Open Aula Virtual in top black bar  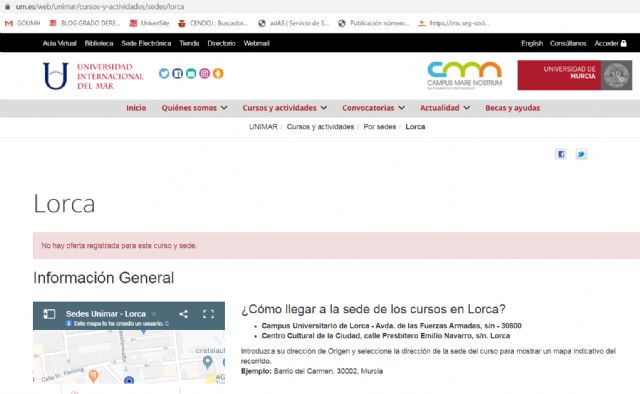tap(60, 43)
